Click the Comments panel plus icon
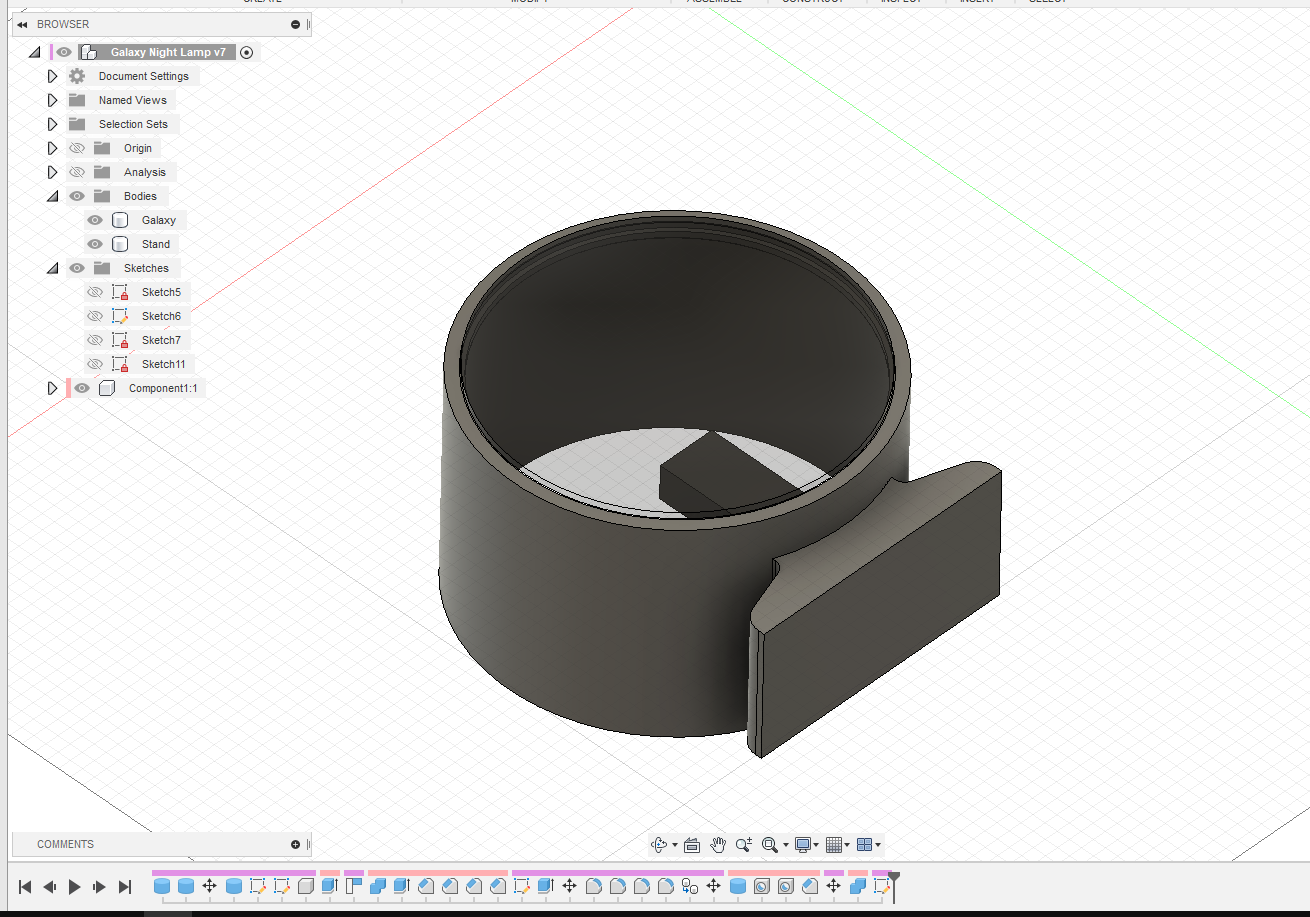This screenshot has width=1310, height=917. tap(295, 844)
